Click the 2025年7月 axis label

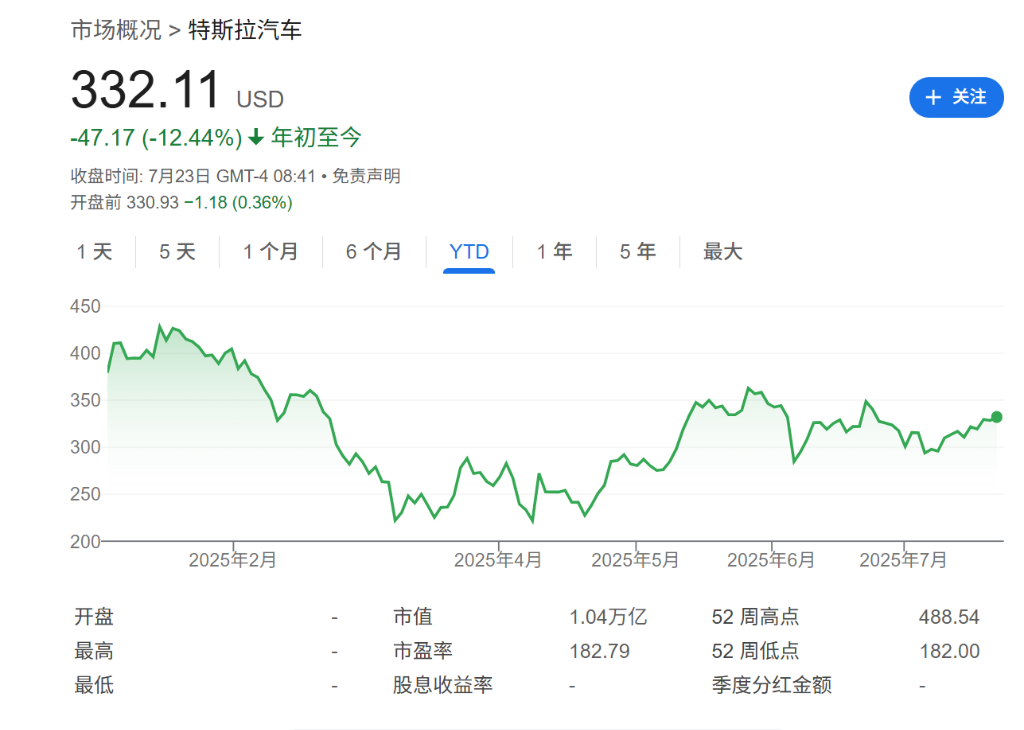click(903, 560)
